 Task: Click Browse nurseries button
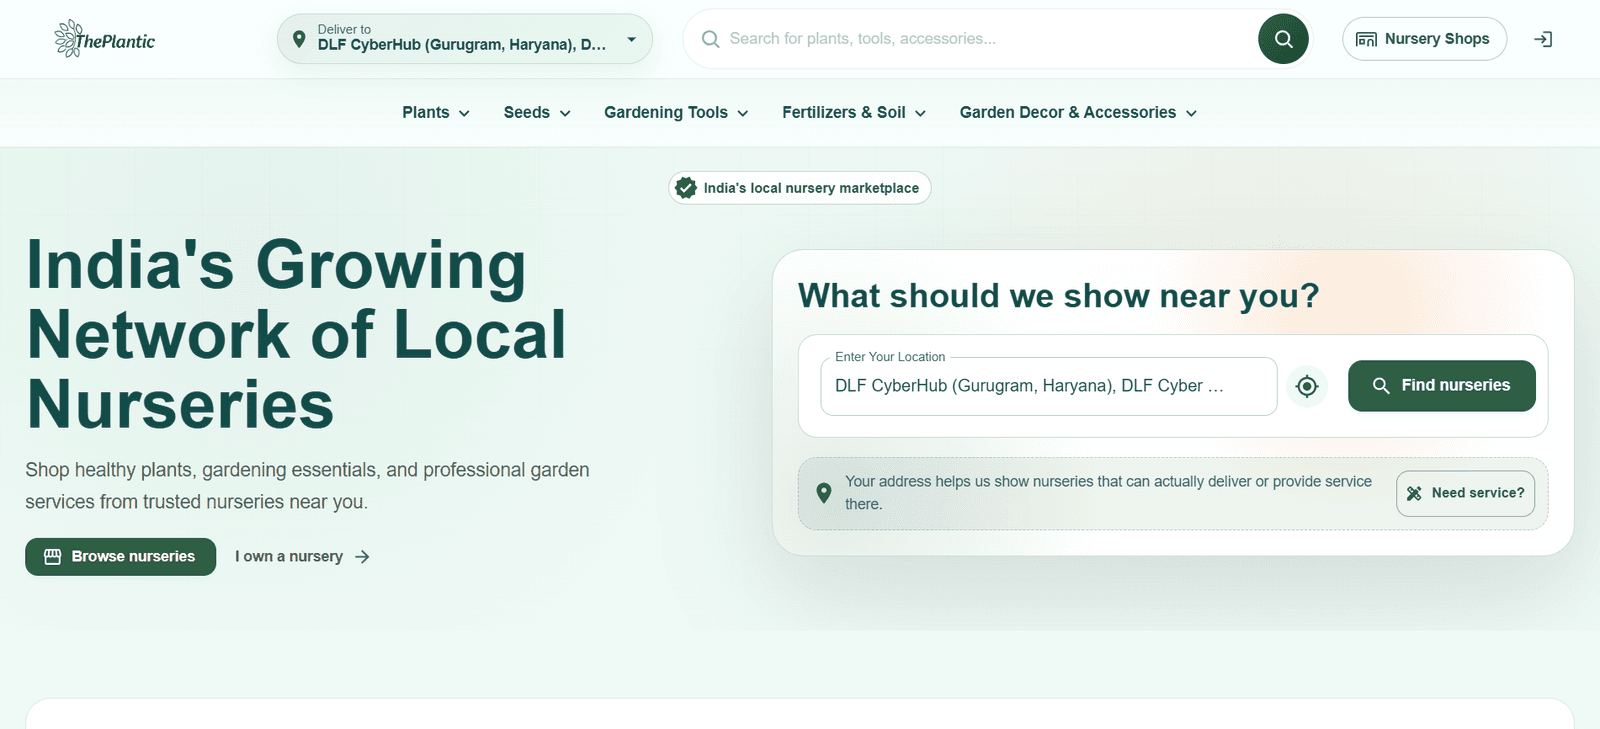pyautogui.click(x=120, y=556)
